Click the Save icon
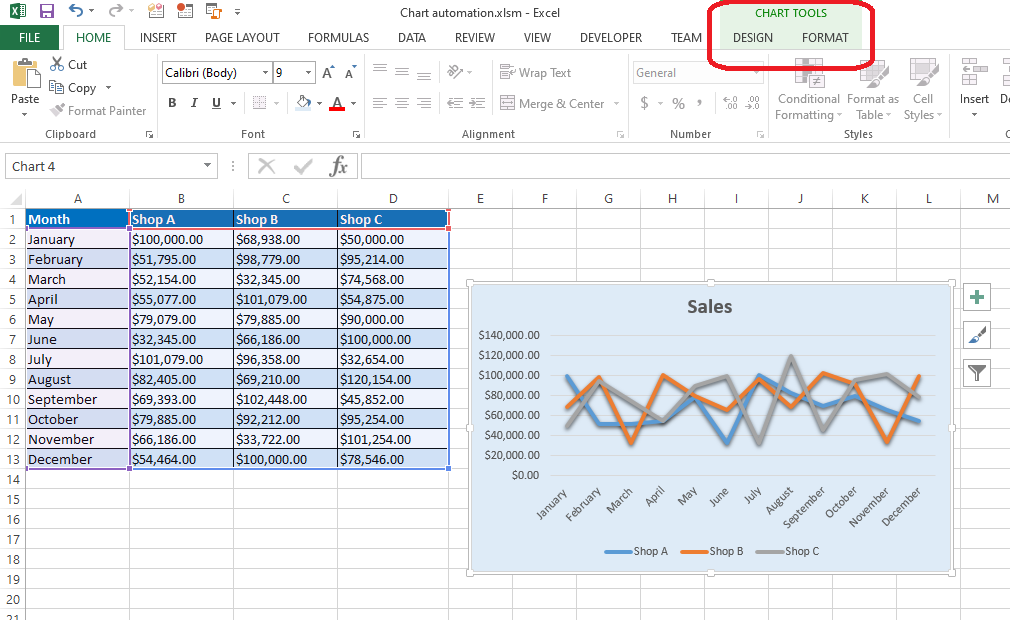This screenshot has width=1010, height=620. (48, 10)
